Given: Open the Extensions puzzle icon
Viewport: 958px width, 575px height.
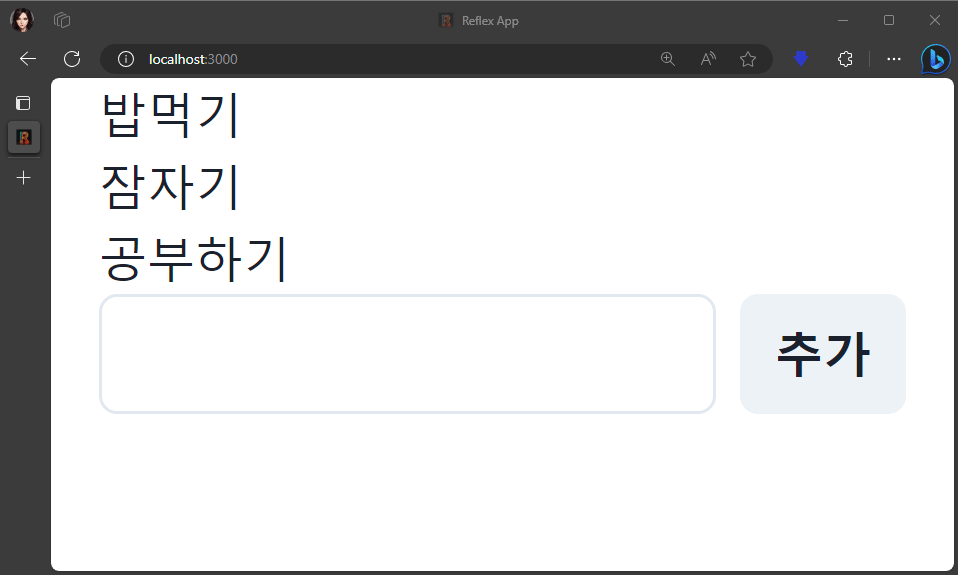Looking at the screenshot, I should [846, 59].
